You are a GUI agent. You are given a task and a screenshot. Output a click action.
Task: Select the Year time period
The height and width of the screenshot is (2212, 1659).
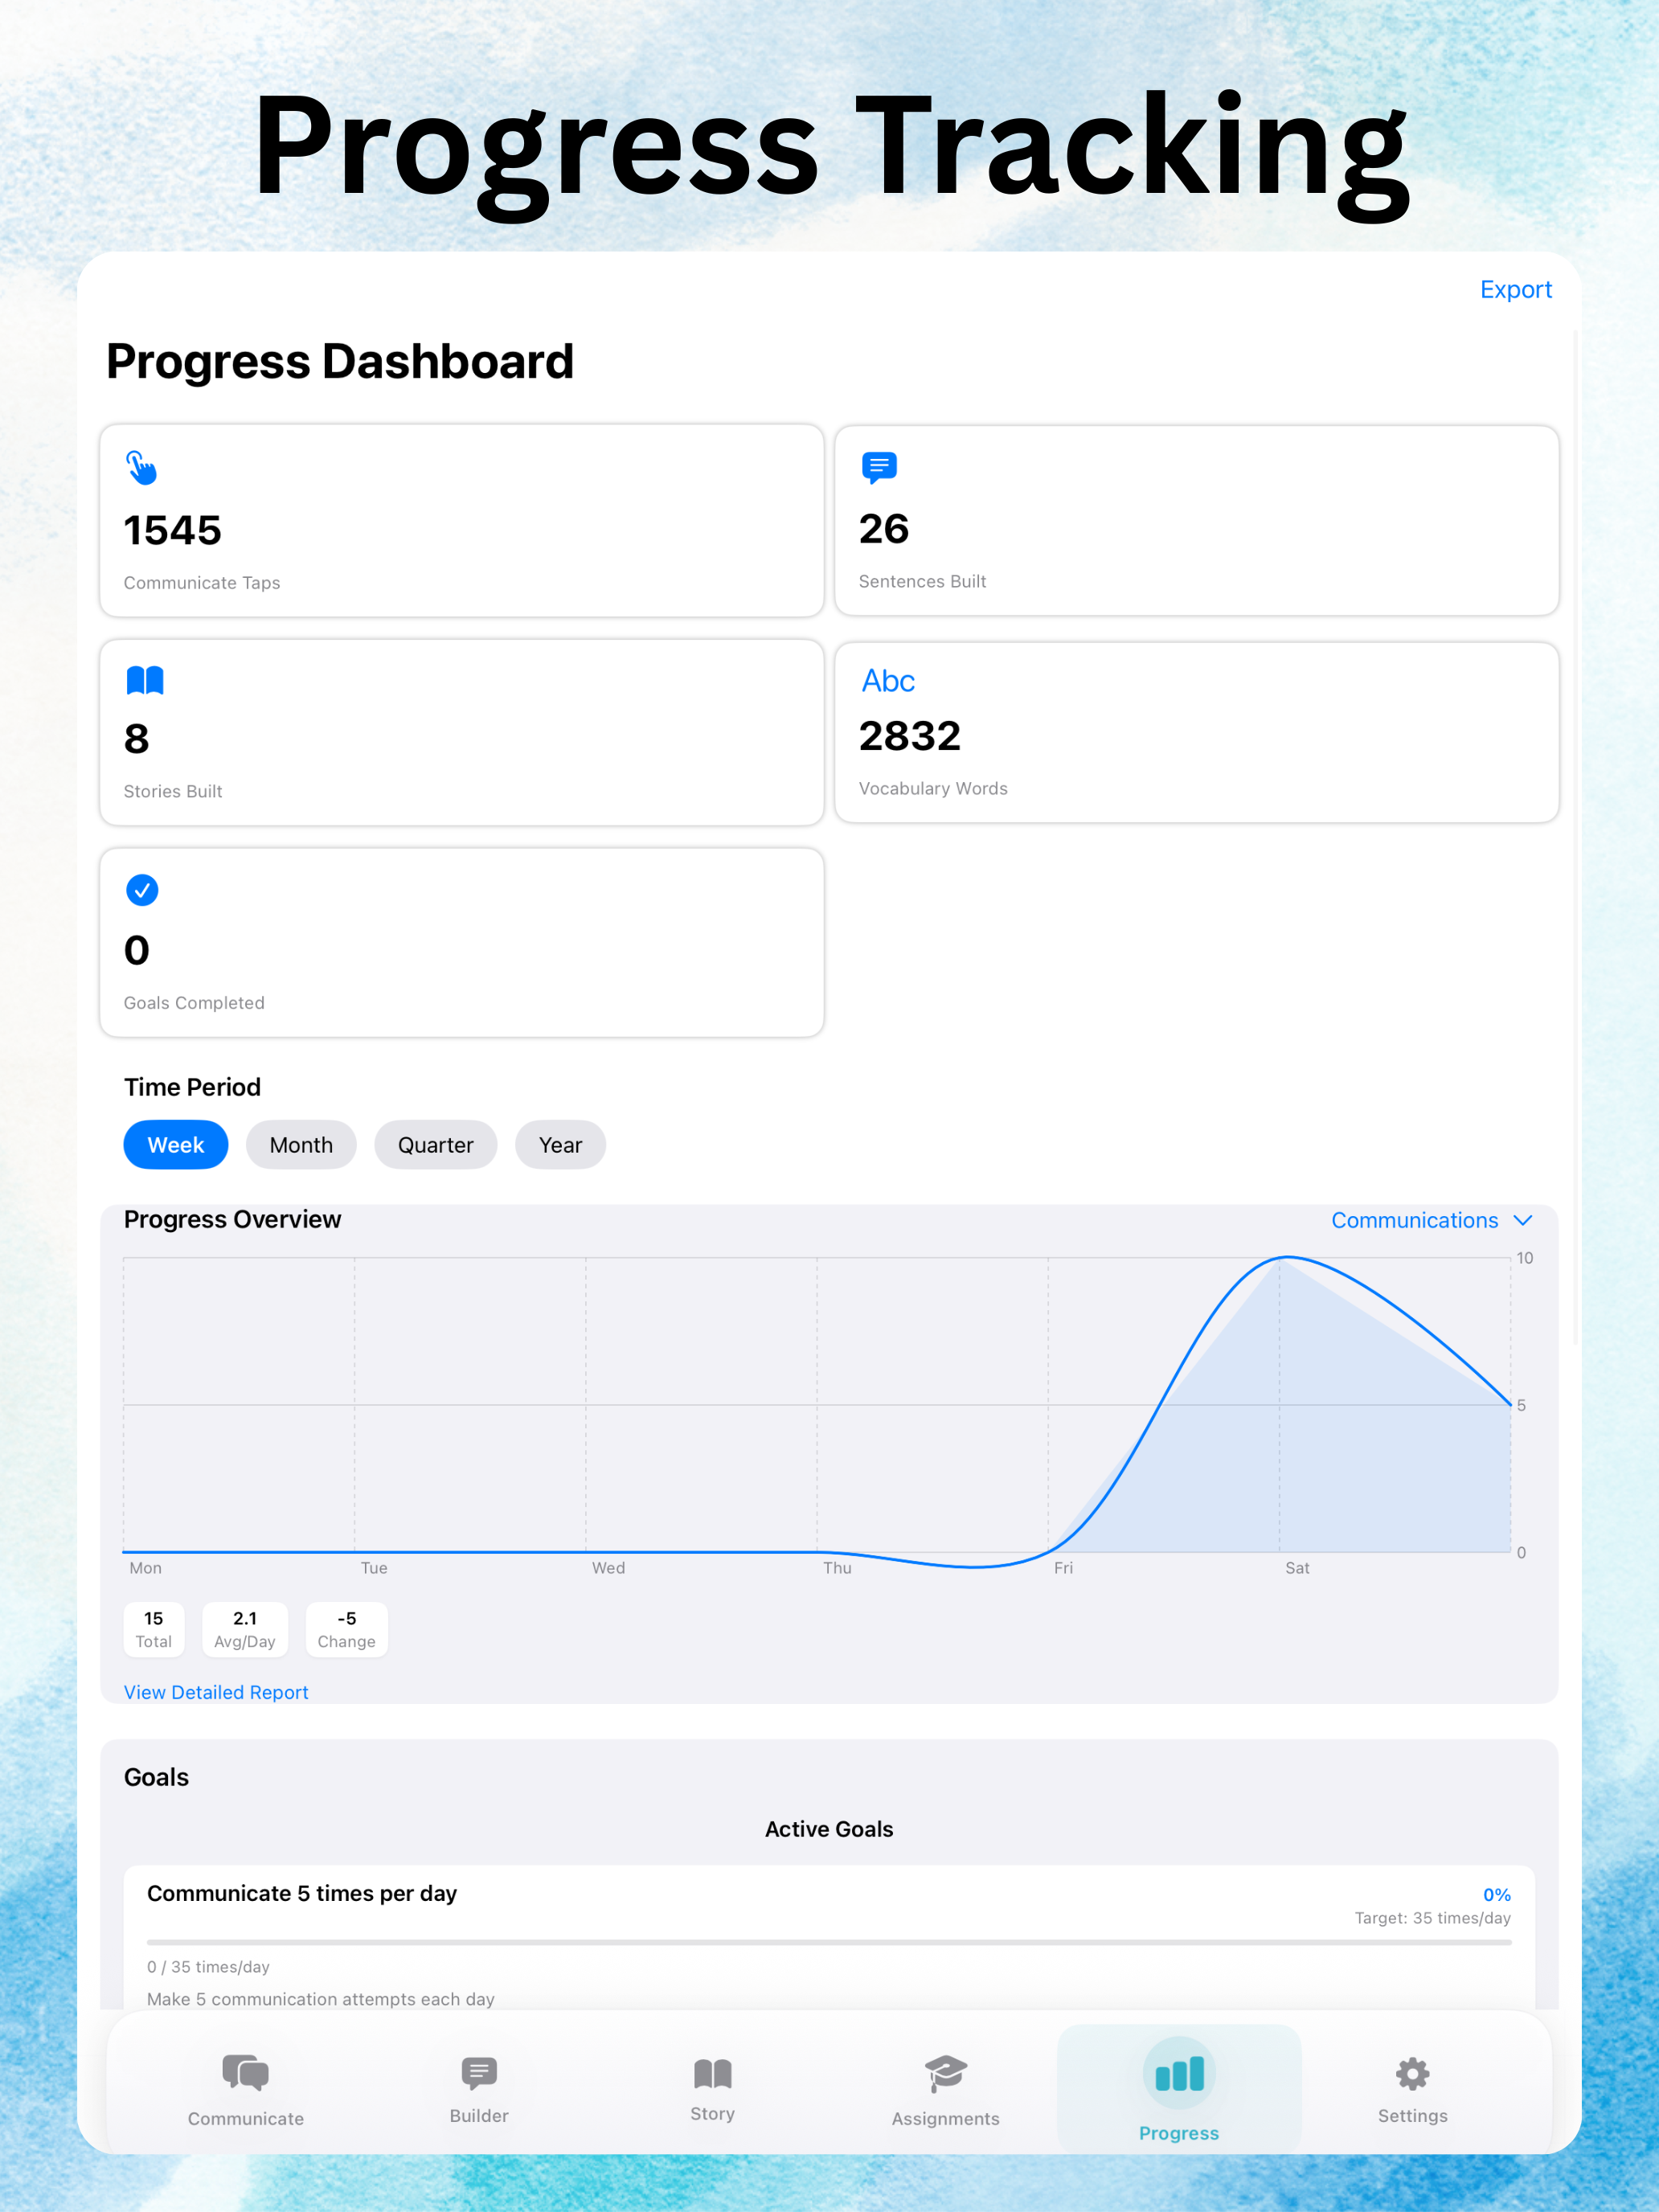(560, 1145)
